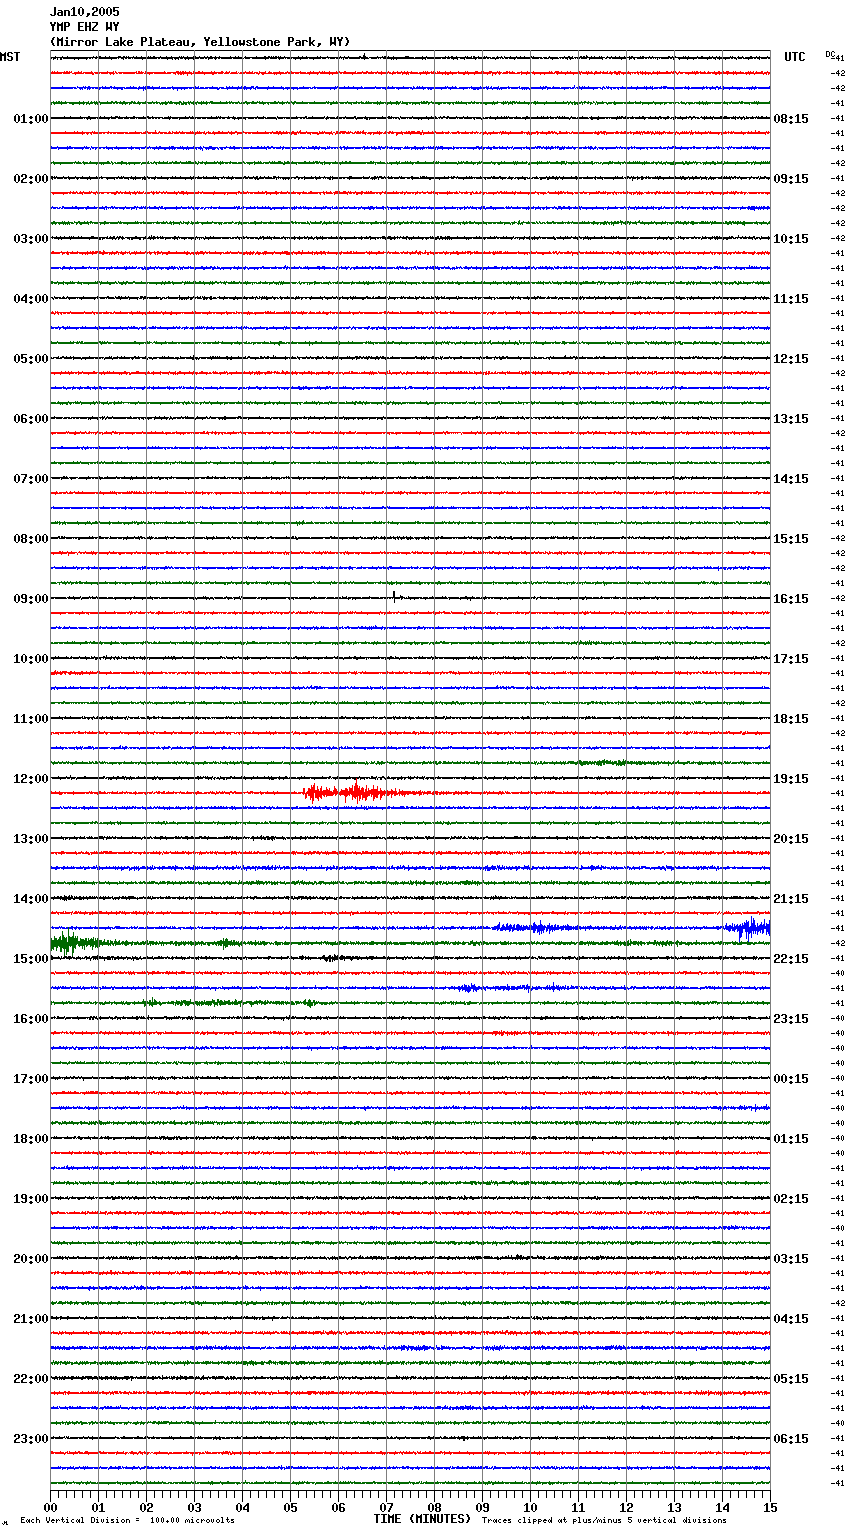850x1534 pixels.
Task: Click the date label Jan10,2005
Action: pyautogui.click(x=84, y=12)
